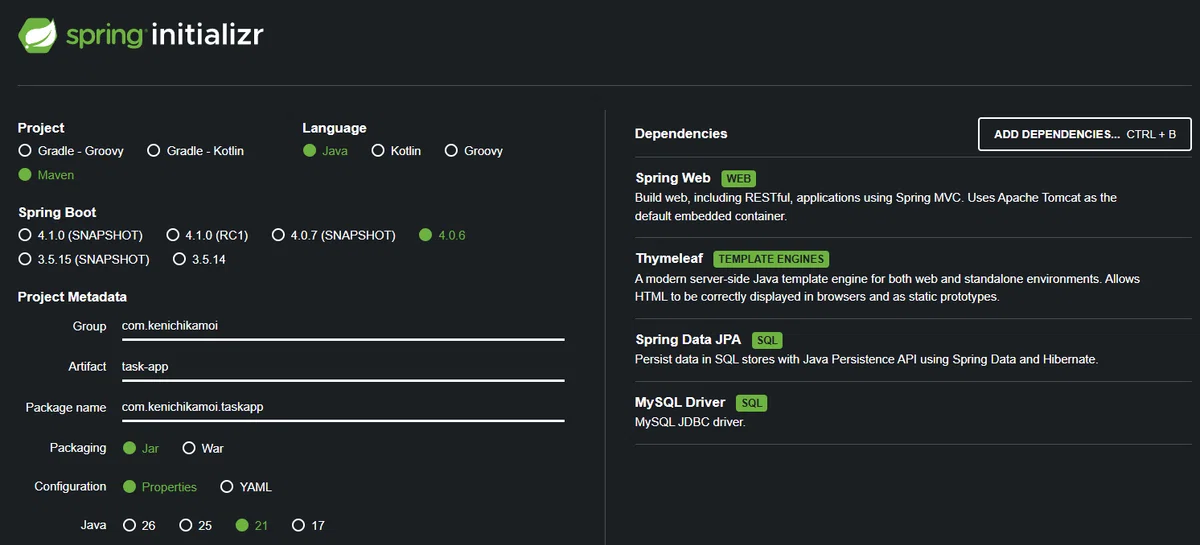
Task: Select Spring Boot version 3.5.14
Action: click(x=199, y=259)
